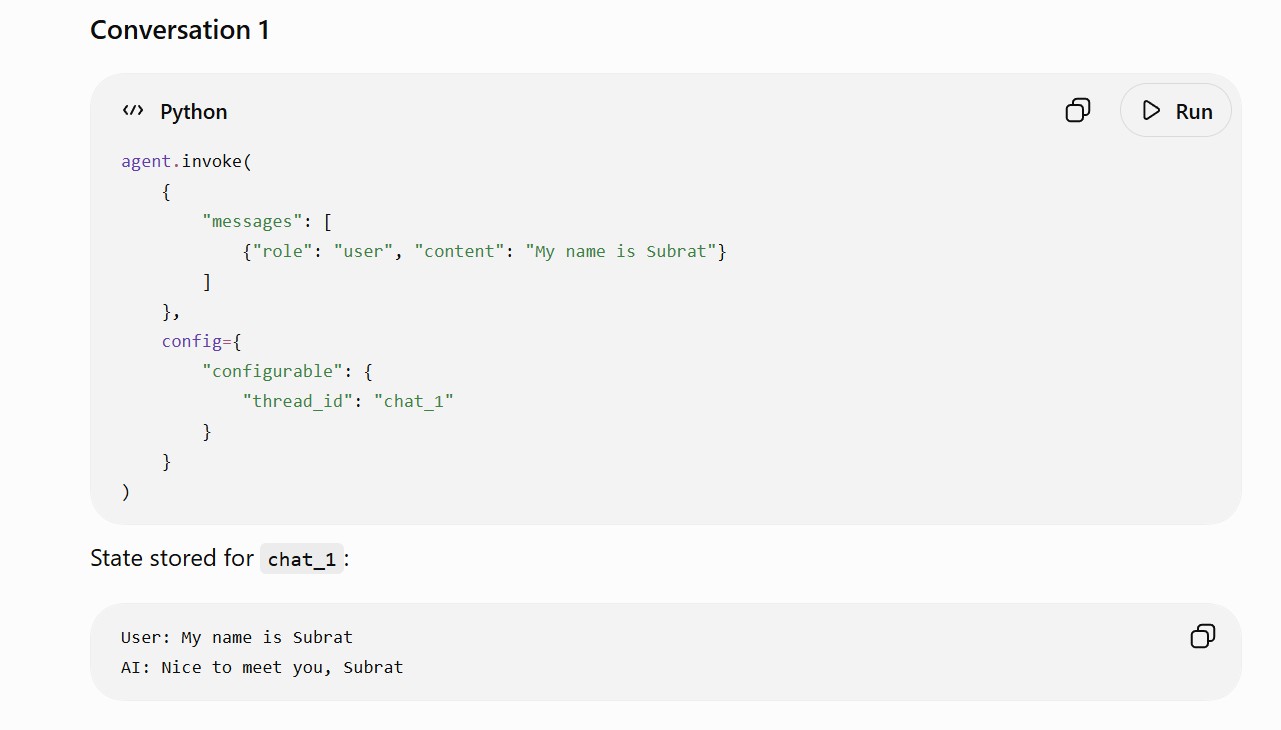Click the "thread_id" key in code
1281x730 pixels.
tap(298, 401)
